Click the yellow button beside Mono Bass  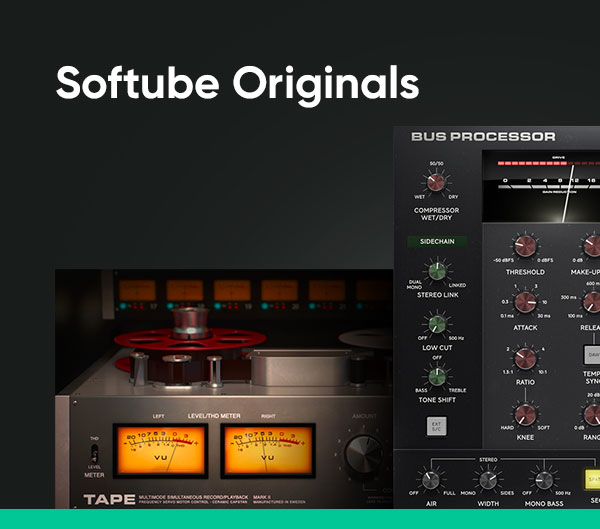(593, 479)
